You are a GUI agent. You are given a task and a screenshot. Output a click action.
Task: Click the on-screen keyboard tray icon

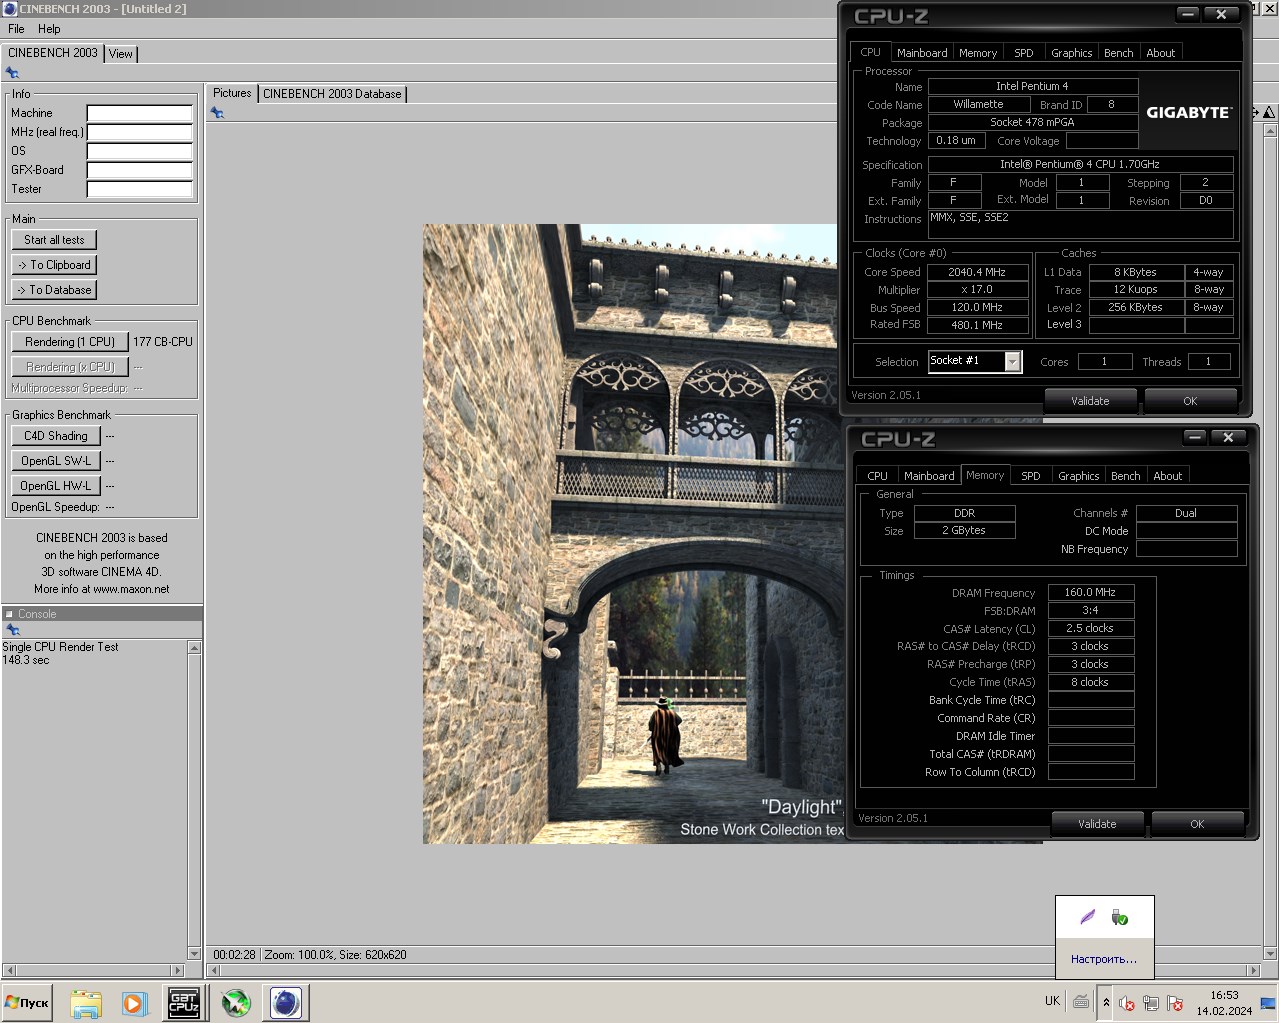[1081, 1001]
